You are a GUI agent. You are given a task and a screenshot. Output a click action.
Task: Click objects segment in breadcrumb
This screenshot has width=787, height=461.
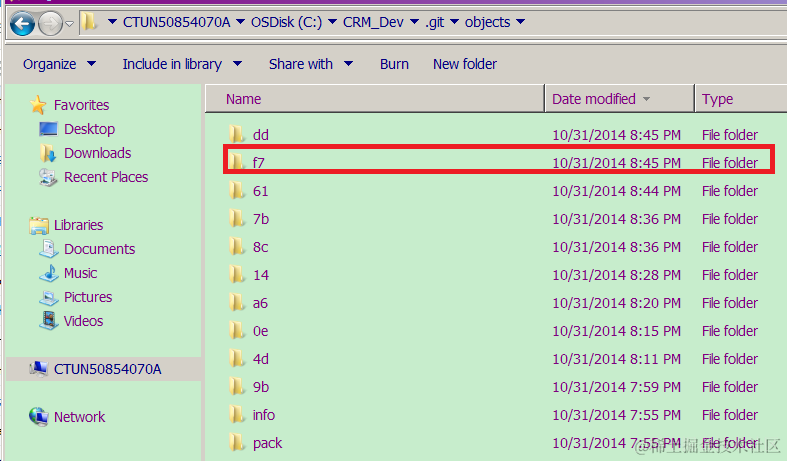tap(487, 22)
